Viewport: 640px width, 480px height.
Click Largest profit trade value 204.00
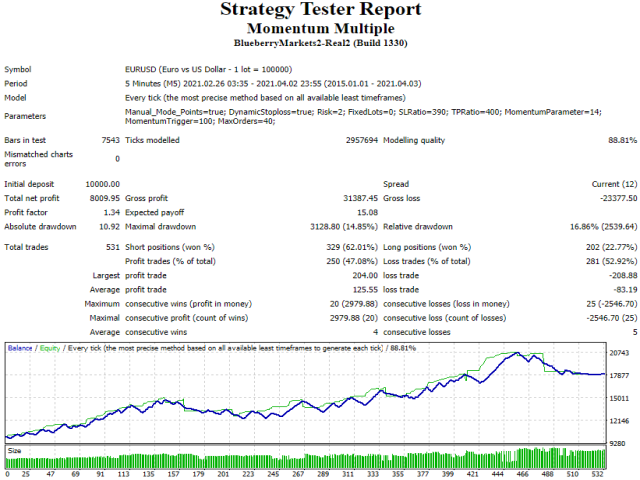coord(365,276)
